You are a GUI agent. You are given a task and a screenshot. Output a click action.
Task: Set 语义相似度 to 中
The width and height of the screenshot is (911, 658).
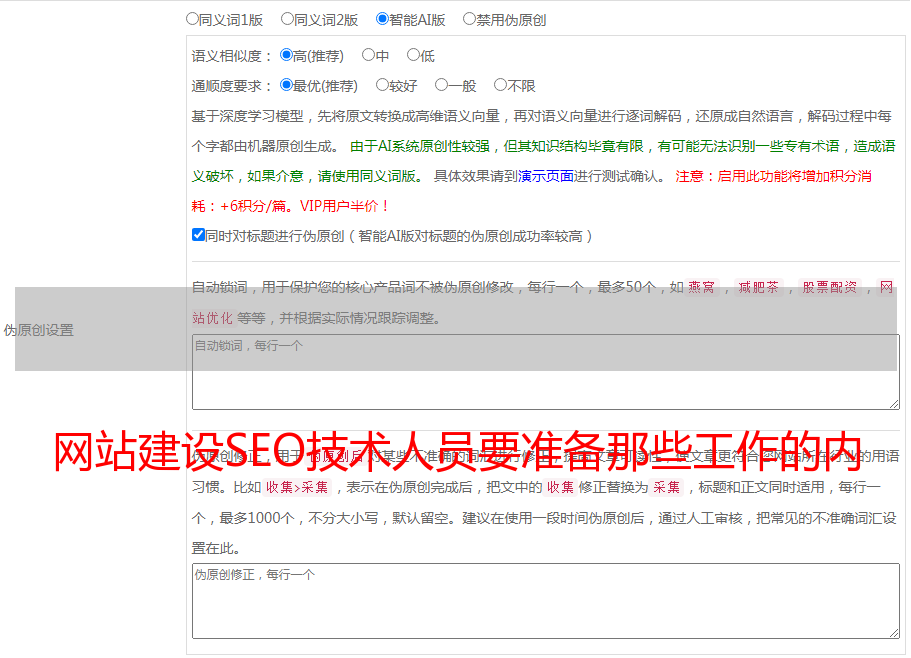tap(368, 55)
